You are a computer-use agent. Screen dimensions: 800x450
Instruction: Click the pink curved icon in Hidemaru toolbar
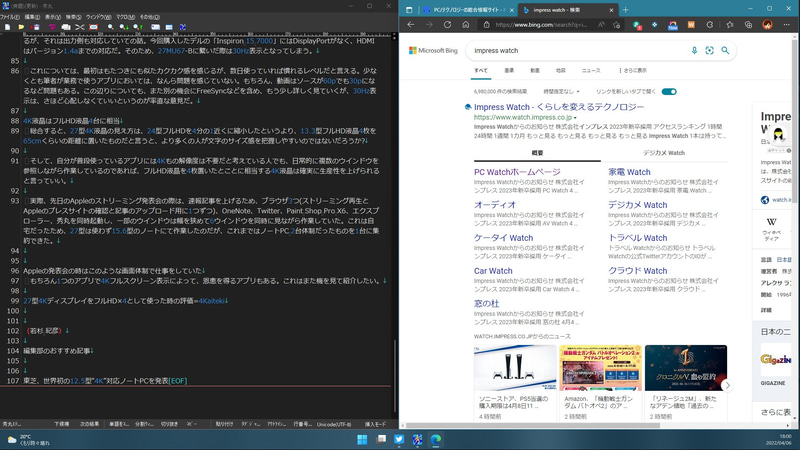pos(52,27)
